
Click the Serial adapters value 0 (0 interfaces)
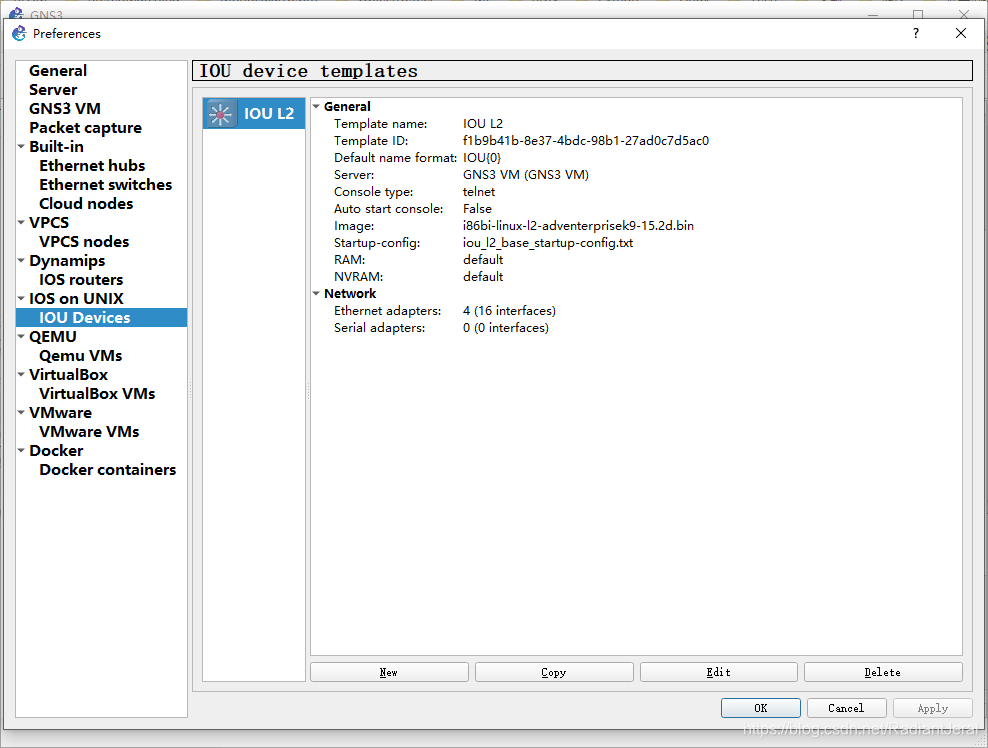pyautogui.click(x=505, y=328)
